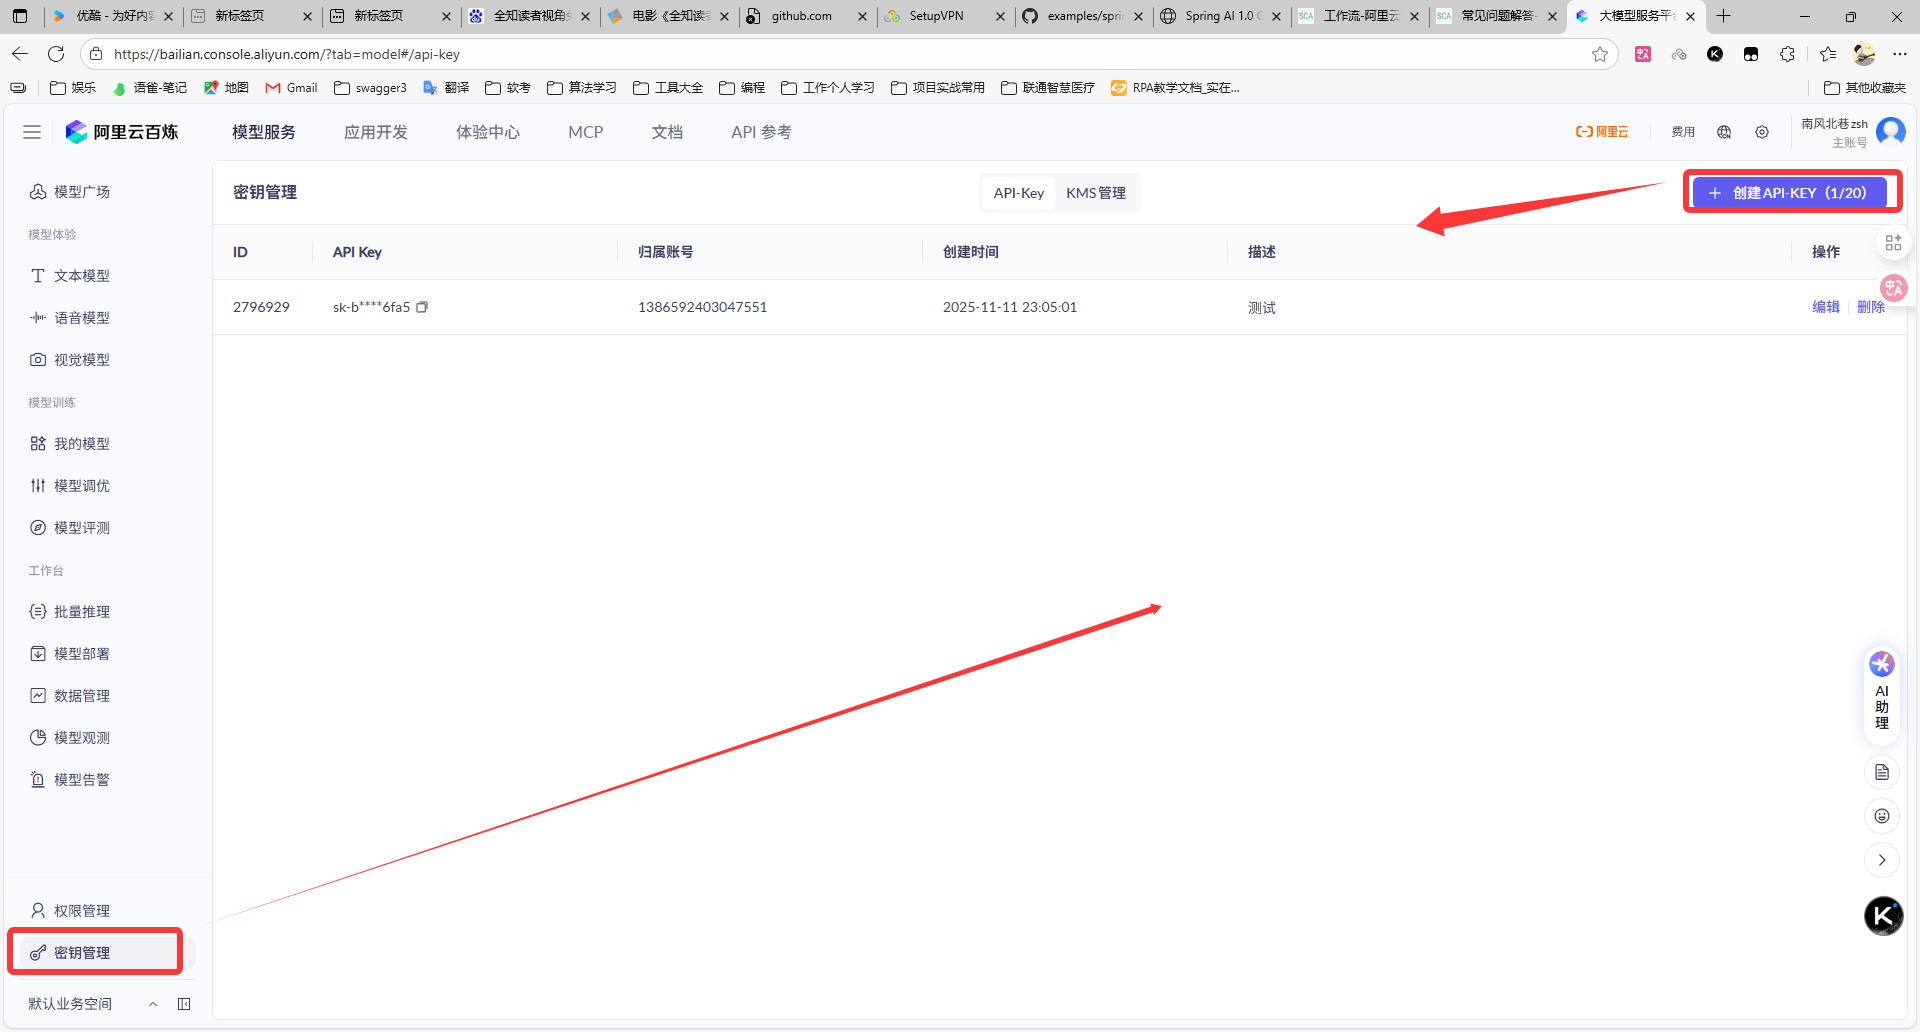Open the gear settings icon in header
Viewport: 1920px width, 1032px height.
1762,132
